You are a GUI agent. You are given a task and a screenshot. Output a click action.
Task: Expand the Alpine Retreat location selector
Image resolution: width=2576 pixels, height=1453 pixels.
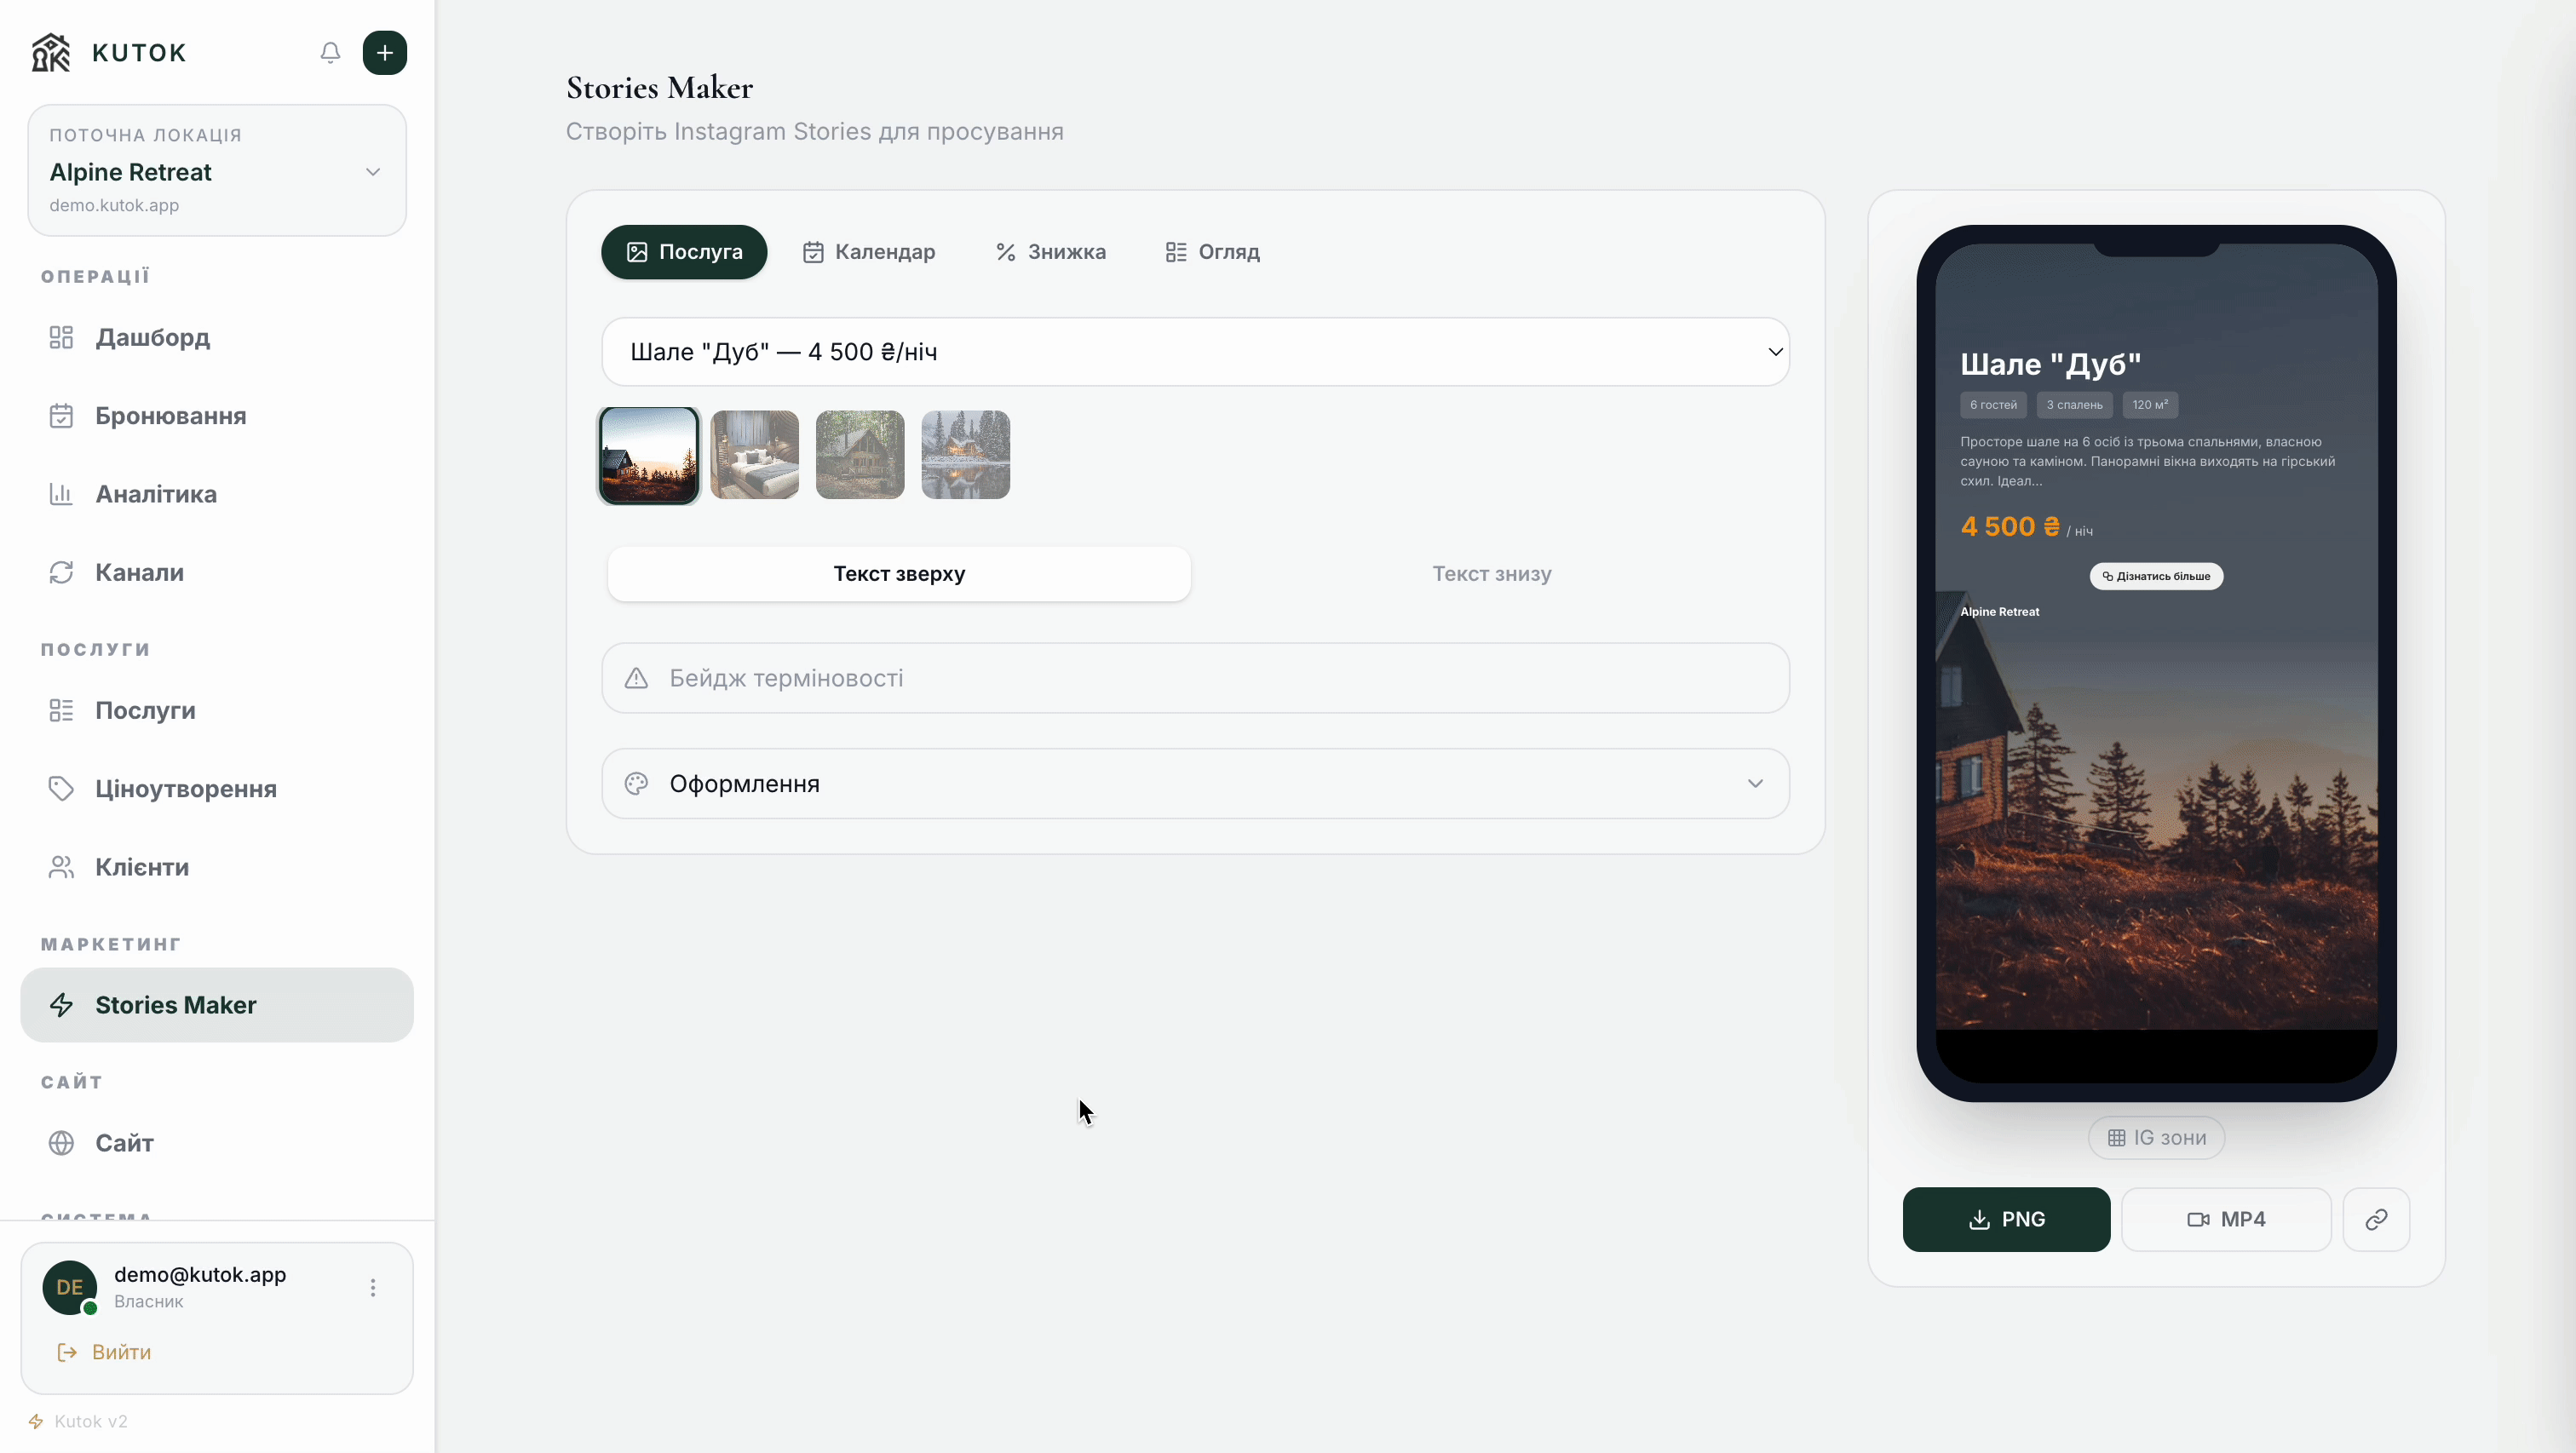[x=217, y=171]
